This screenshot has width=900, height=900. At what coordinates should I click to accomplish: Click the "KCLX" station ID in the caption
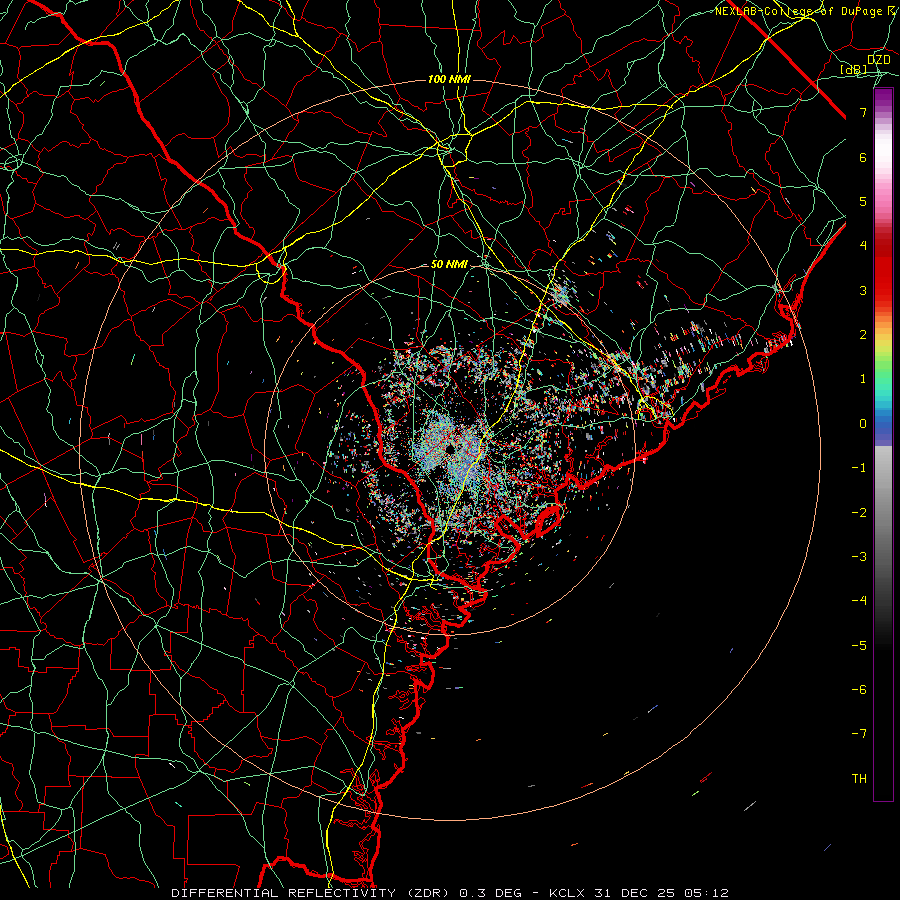pyautogui.click(x=567, y=893)
